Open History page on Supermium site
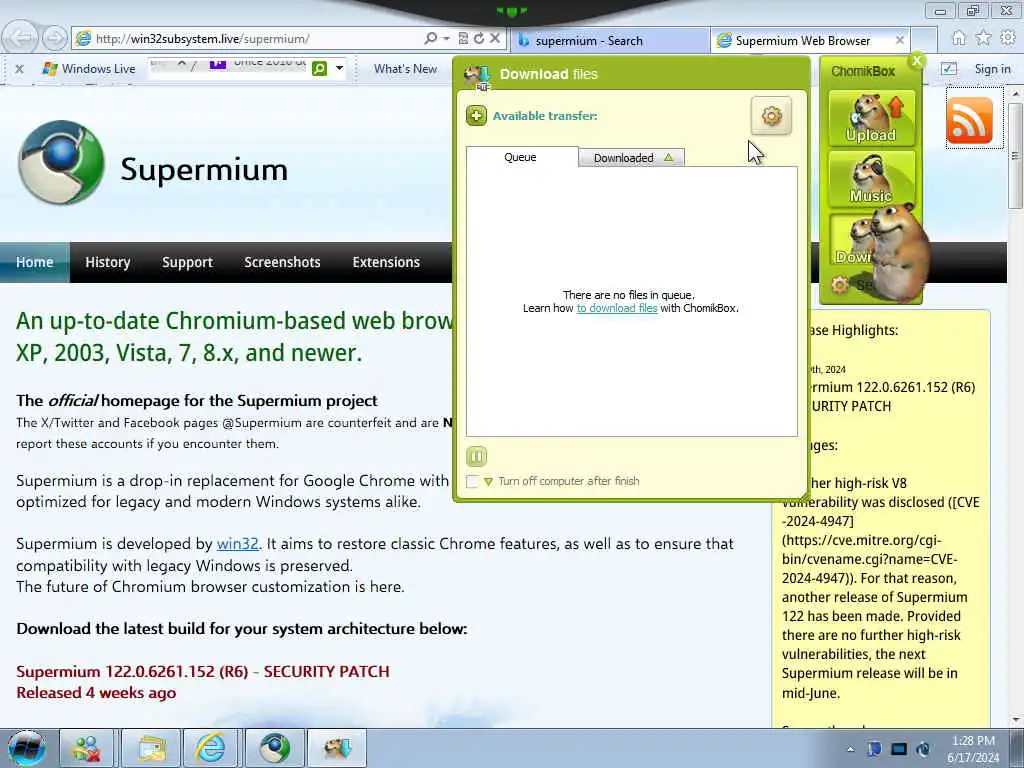 pyautogui.click(x=108, y=262)
